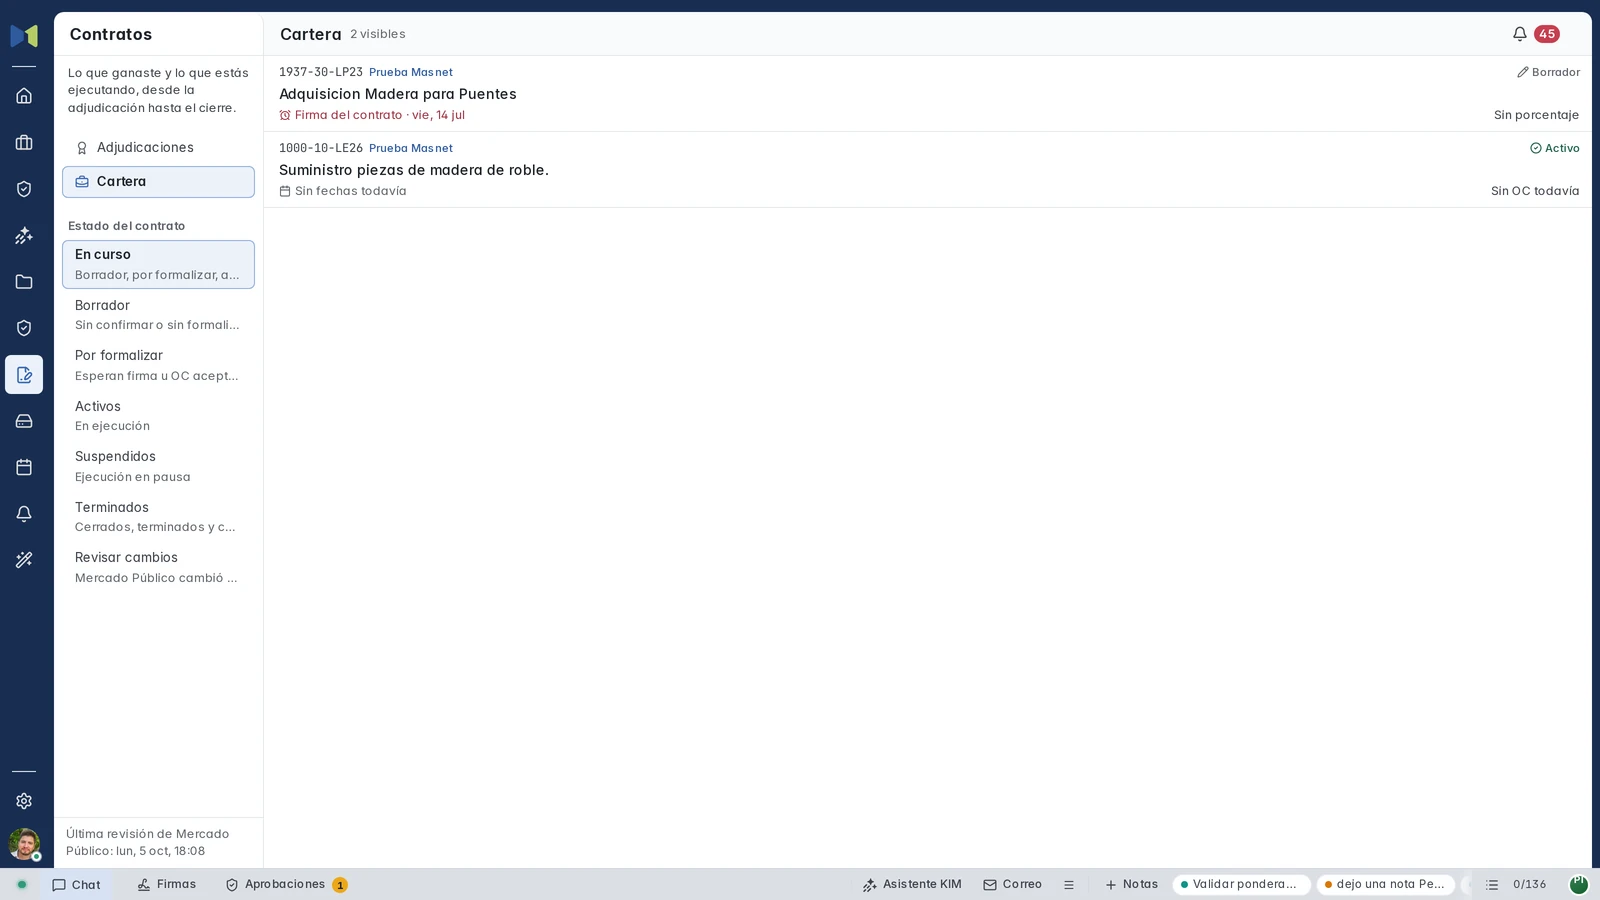Viewport: 1600px width, 900px height.
Task: Open the Chat tab in the bottom bar
Action: point(76,885)
